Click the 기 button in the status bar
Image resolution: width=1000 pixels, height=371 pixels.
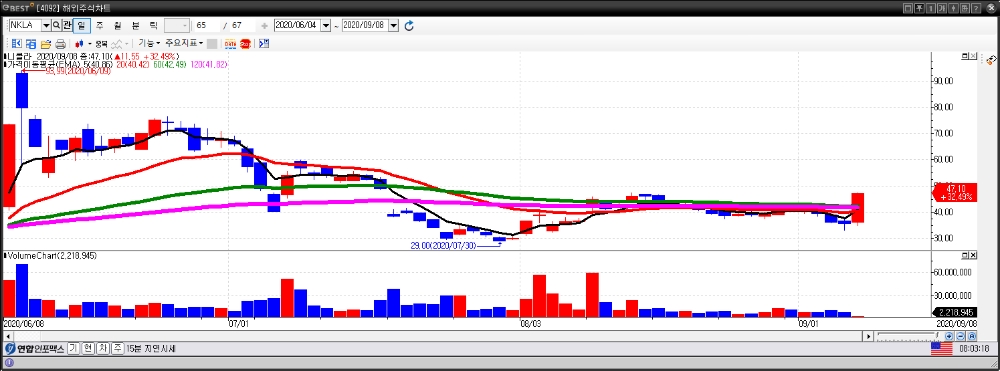coord(73,349)
